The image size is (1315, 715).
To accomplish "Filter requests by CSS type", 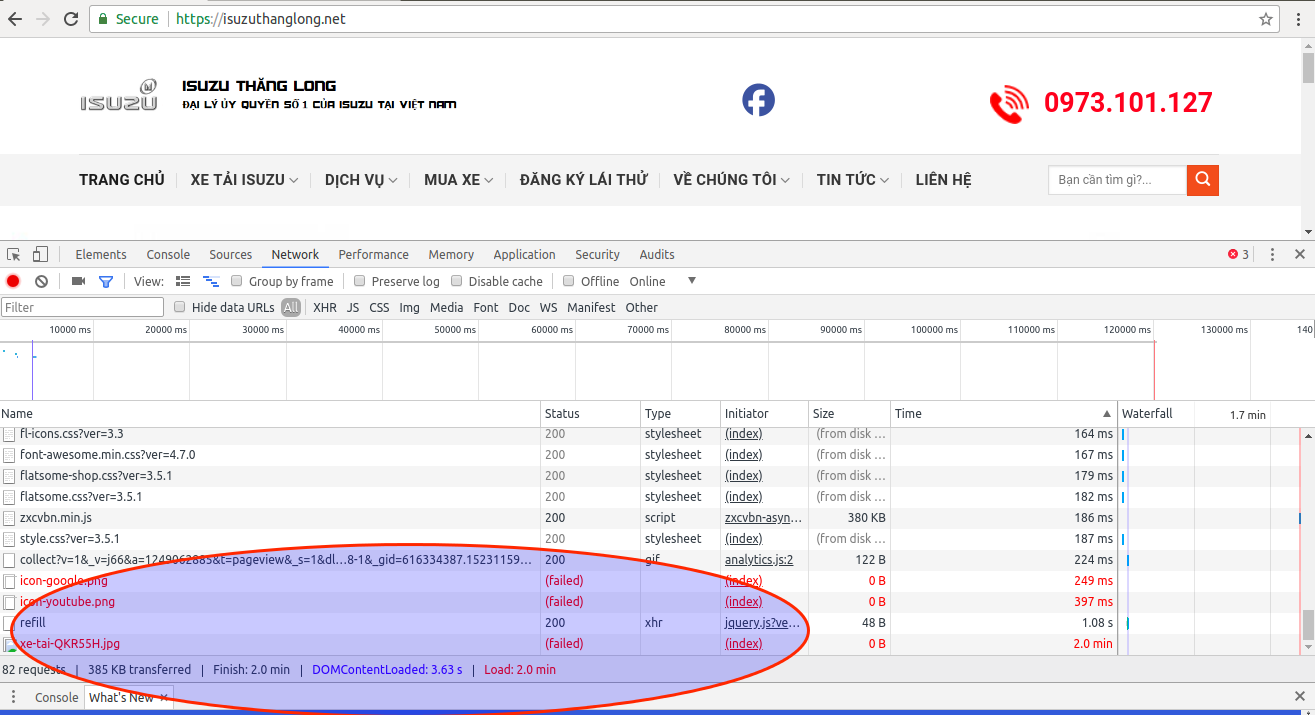I will point(379,307).
